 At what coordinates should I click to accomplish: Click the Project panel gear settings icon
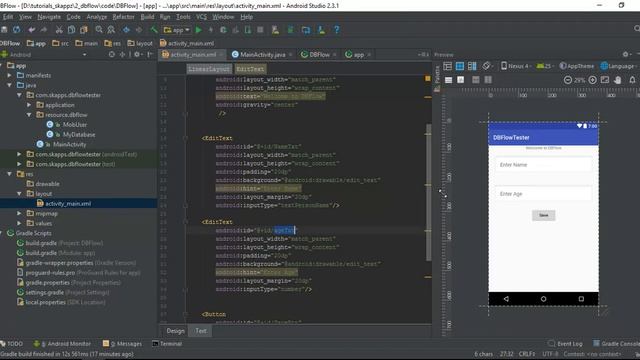(137, 54)
